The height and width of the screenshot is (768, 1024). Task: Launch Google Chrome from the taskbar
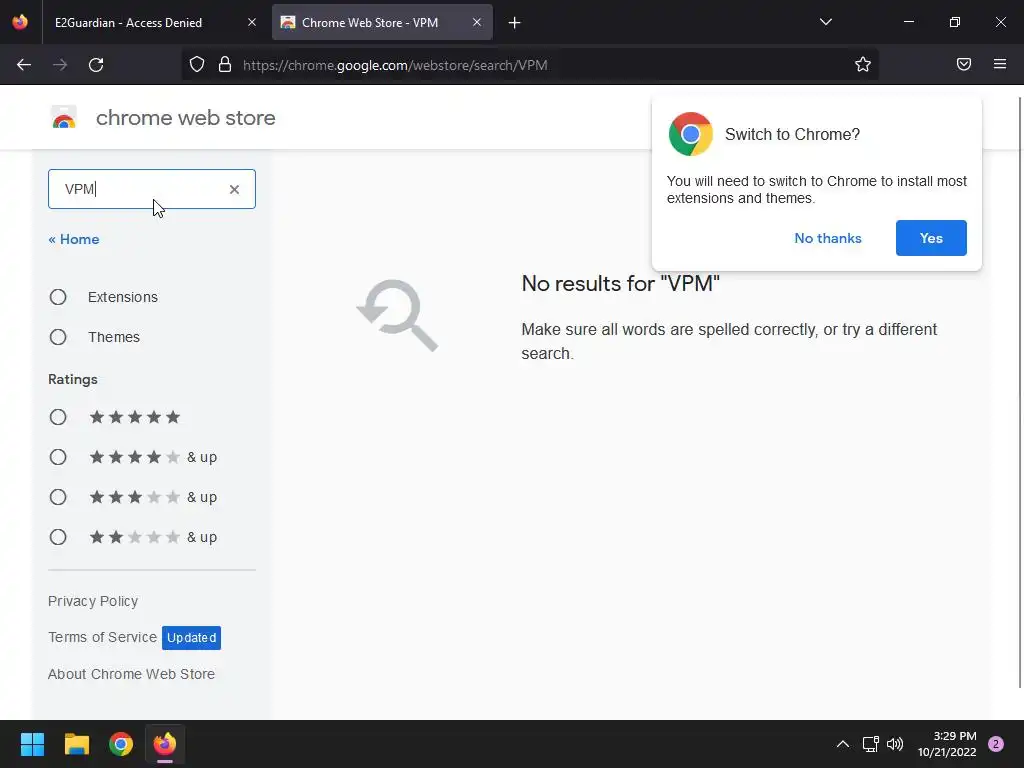[x=121, y=743]
